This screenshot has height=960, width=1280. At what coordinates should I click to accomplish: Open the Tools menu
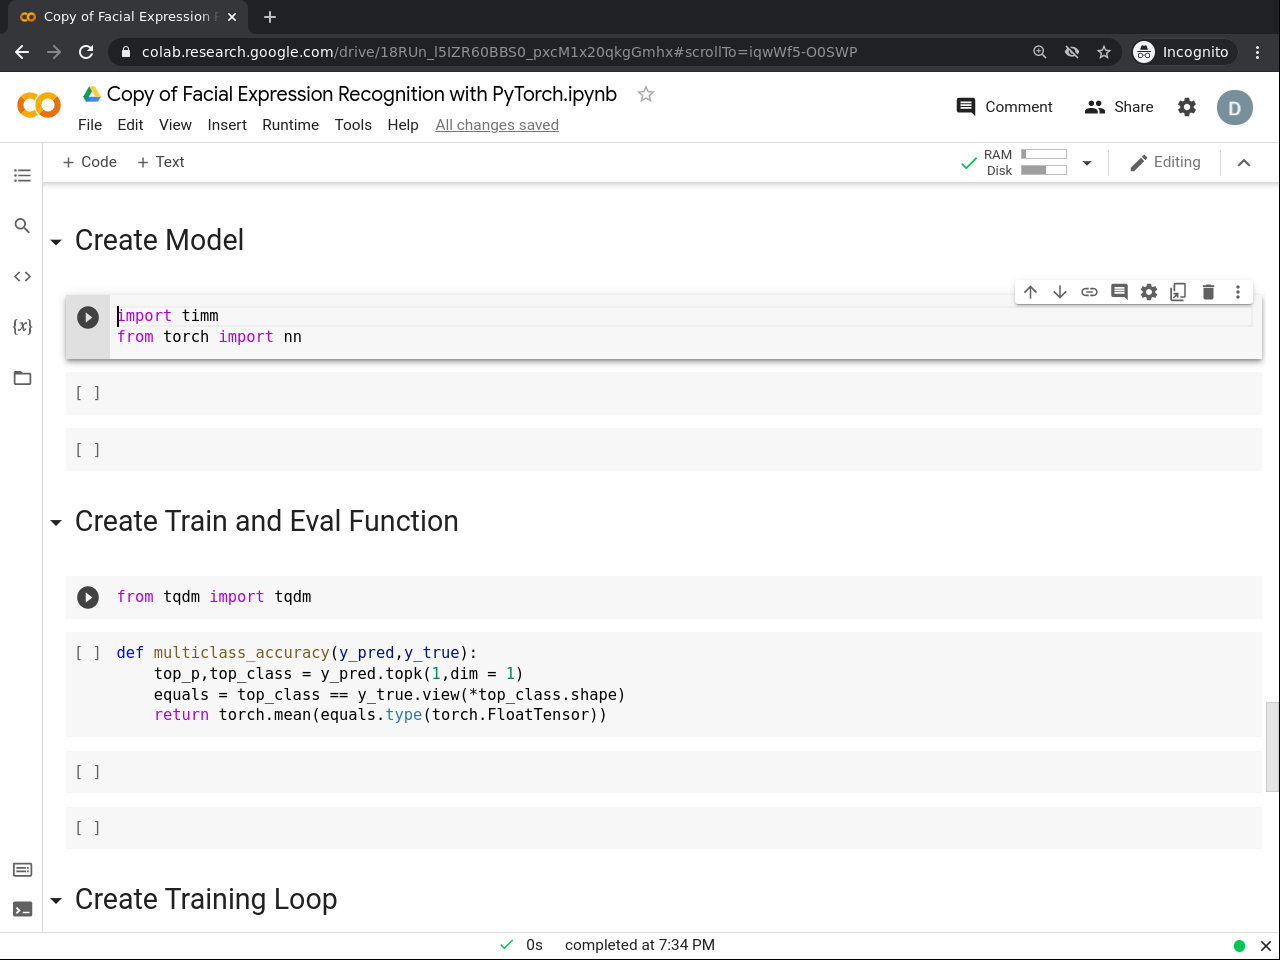353,125
